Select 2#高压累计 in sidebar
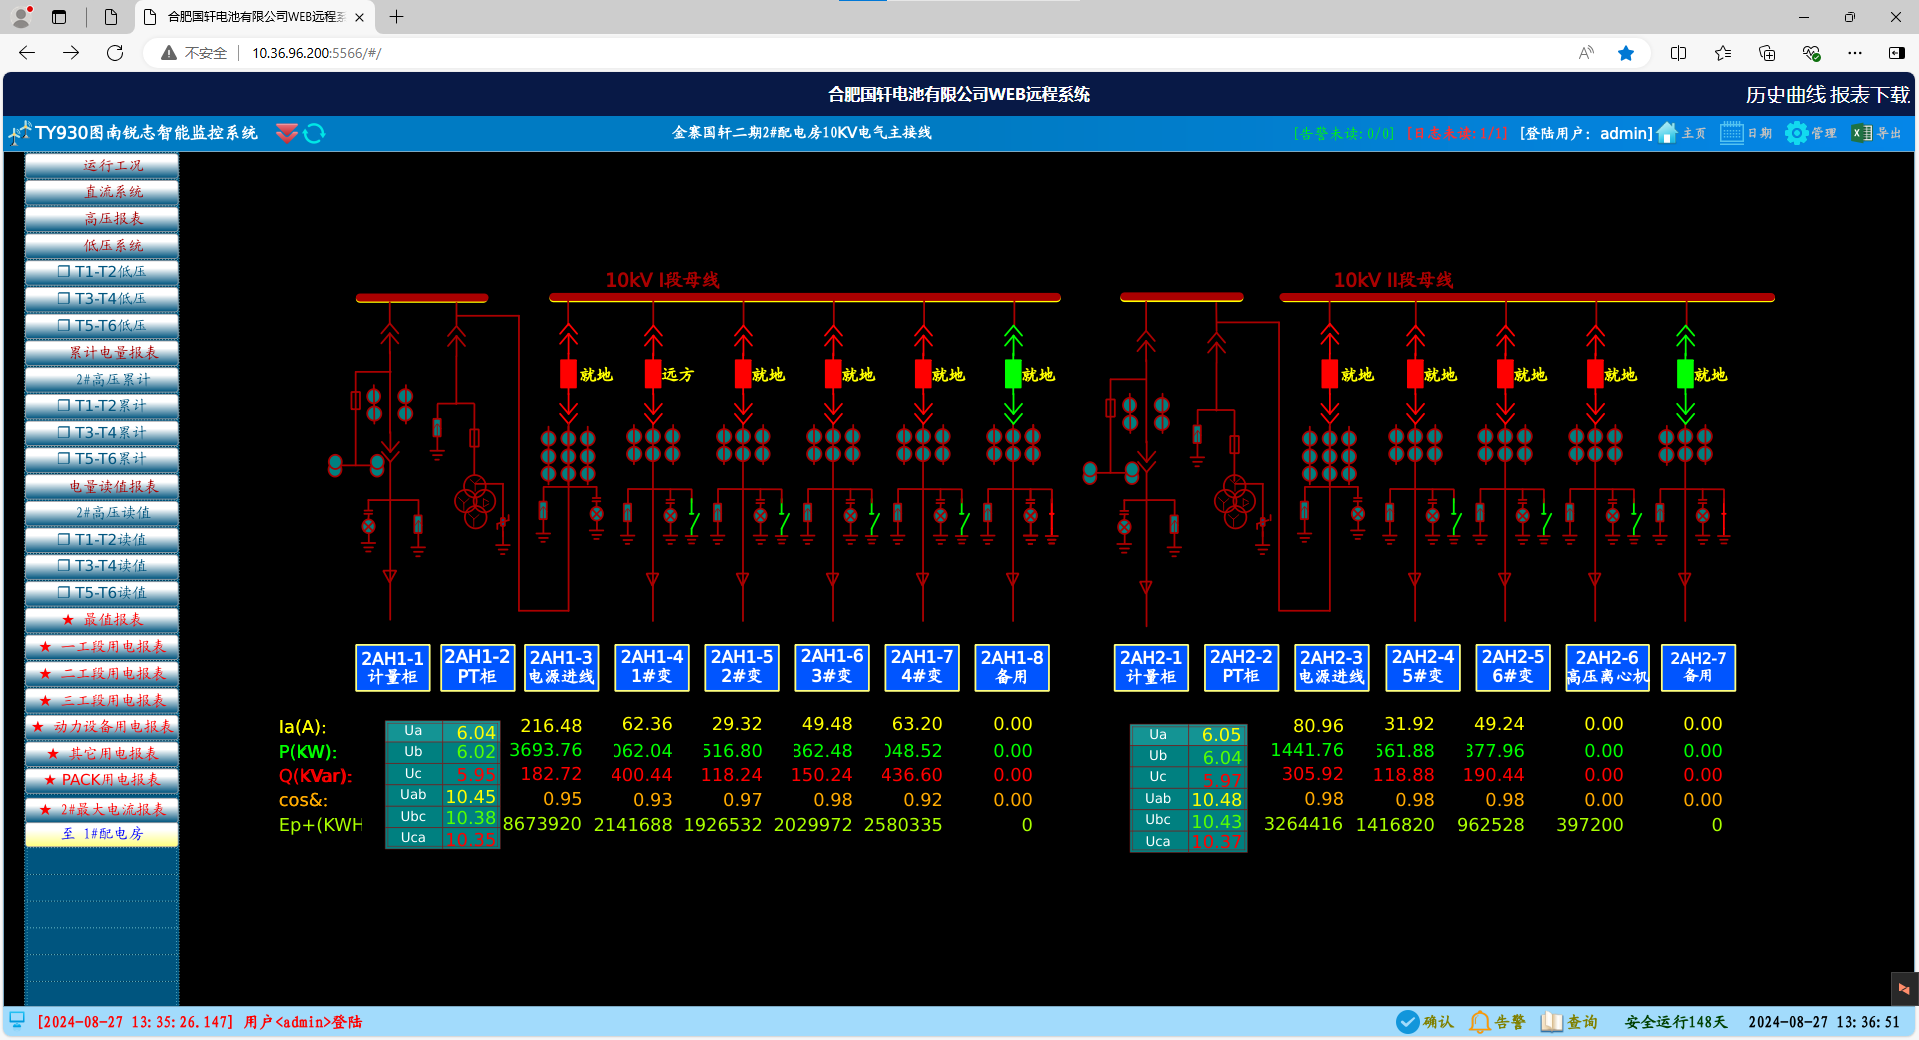This screenshot has height=1040, width=1919. click(102, 380)
